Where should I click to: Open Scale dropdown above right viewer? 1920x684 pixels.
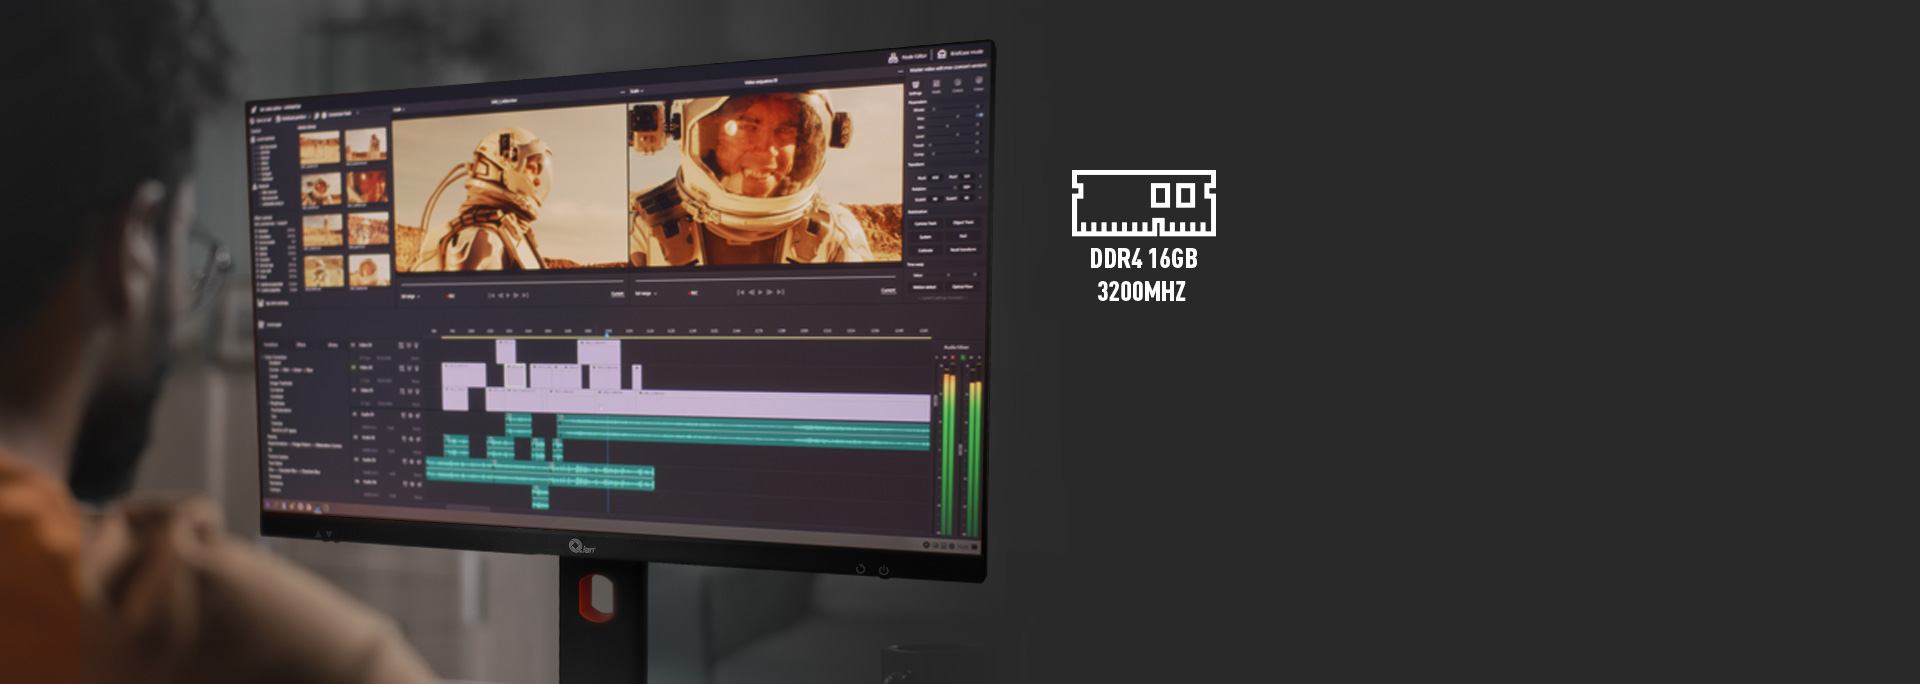point(636,91)
